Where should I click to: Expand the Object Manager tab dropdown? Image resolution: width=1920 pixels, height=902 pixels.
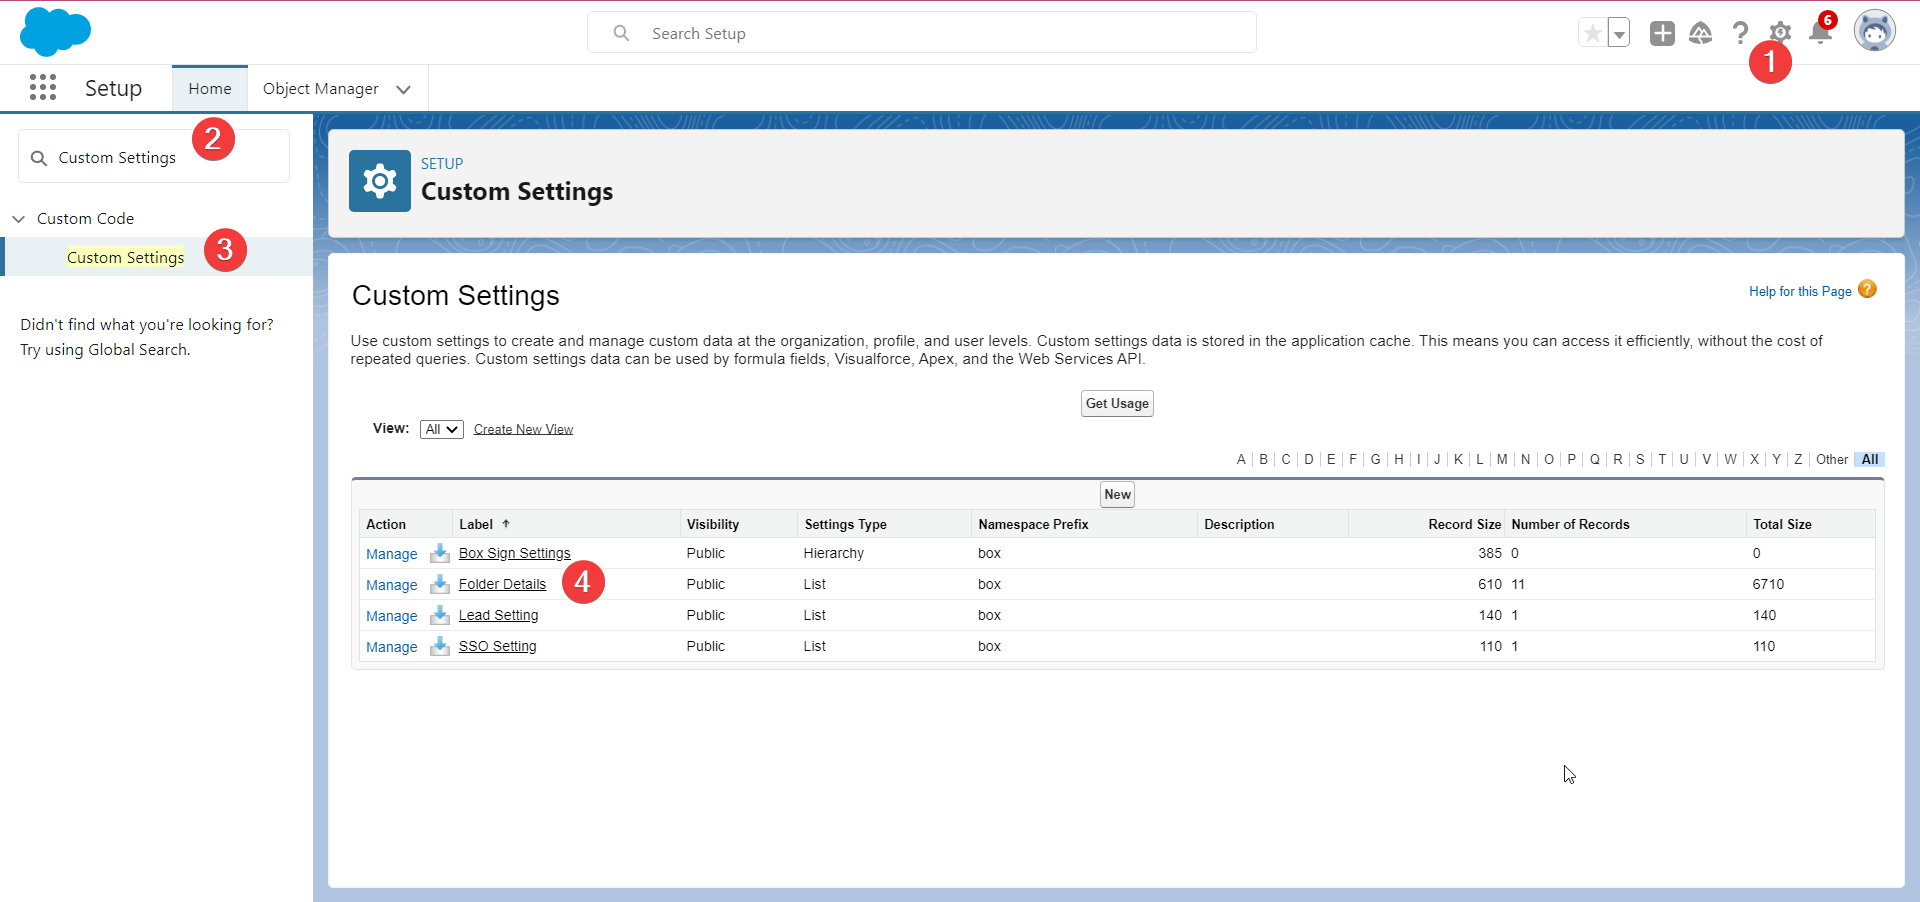tap(404, 89)
